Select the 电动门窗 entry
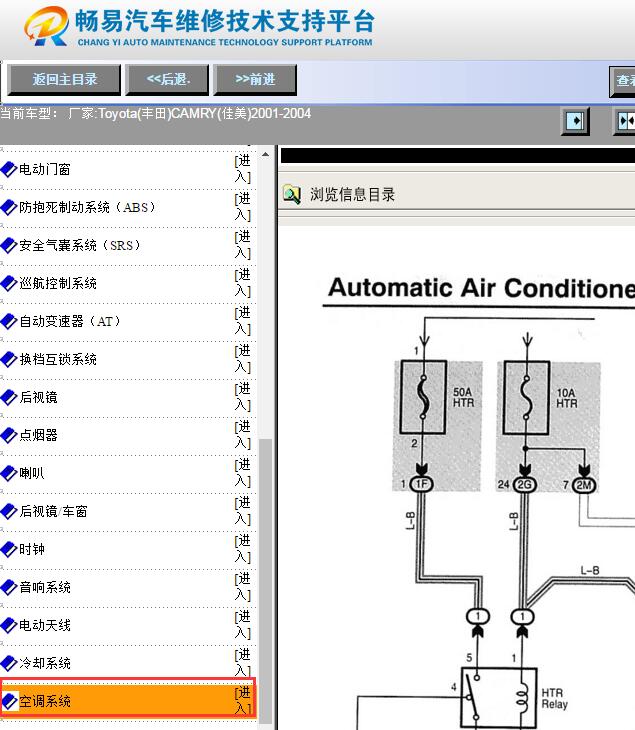This screenshot has height=730, width=635. [x=45, y=169]
